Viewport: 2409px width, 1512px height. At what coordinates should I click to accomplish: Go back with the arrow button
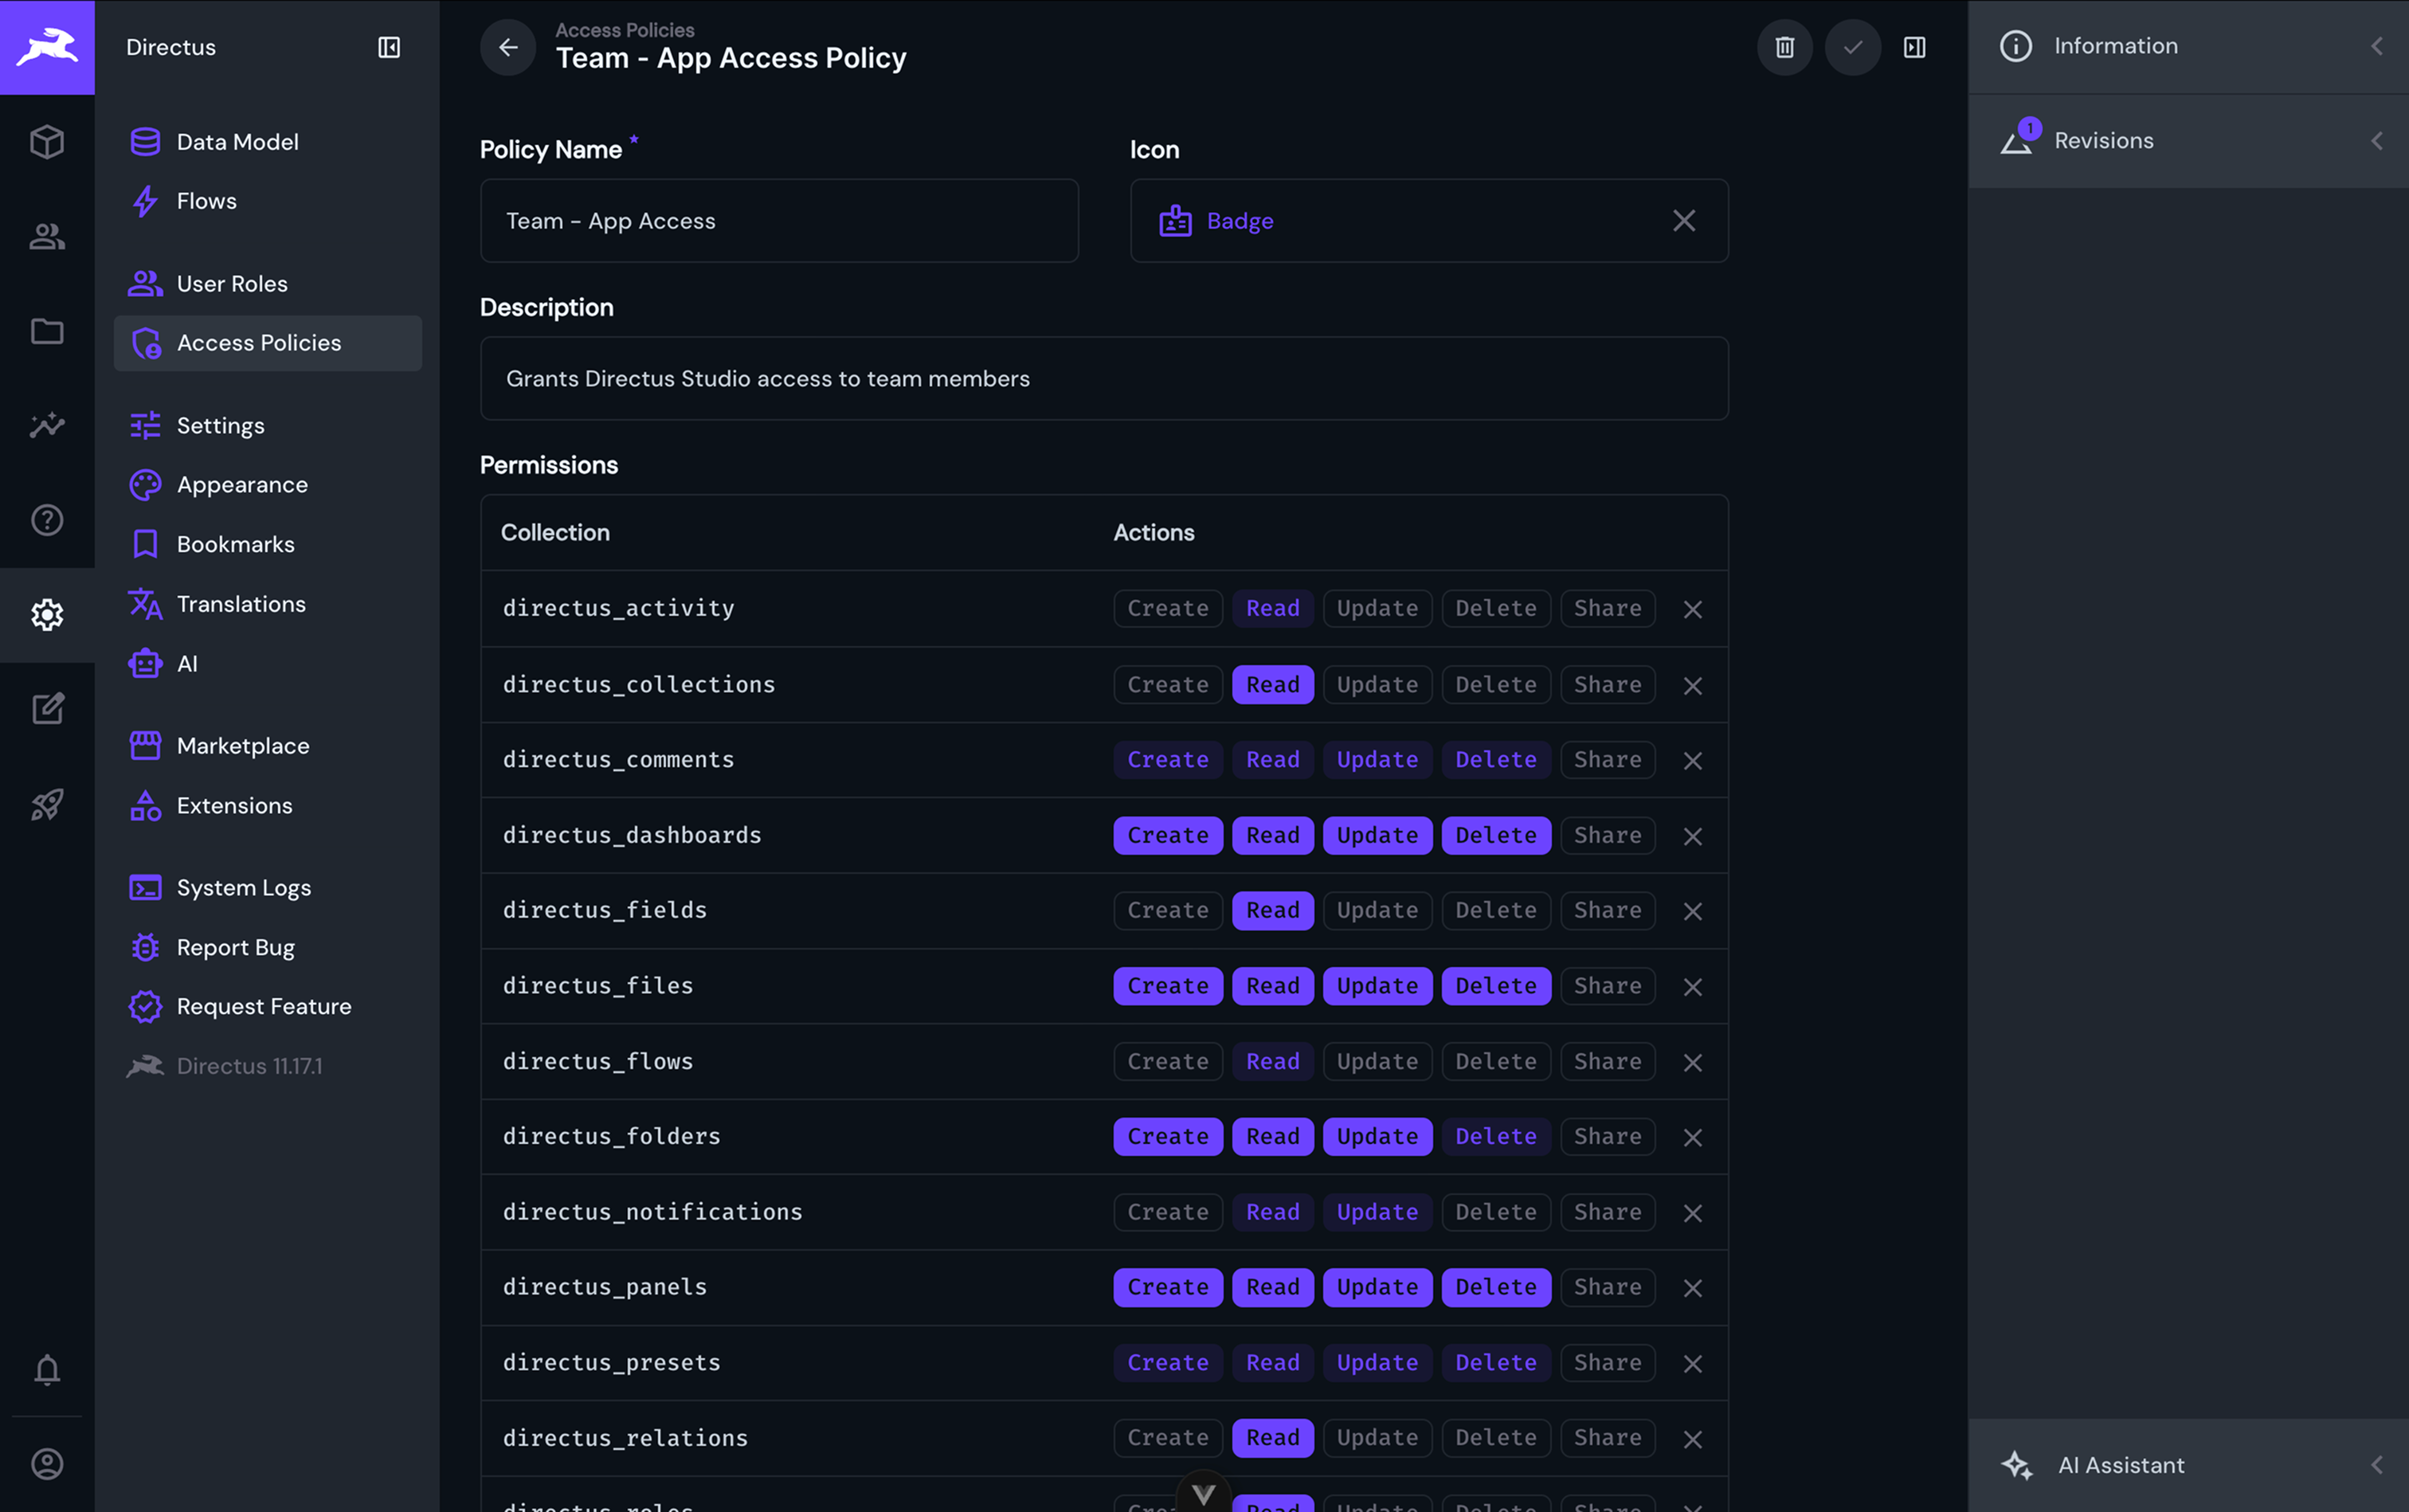(508, 47)
